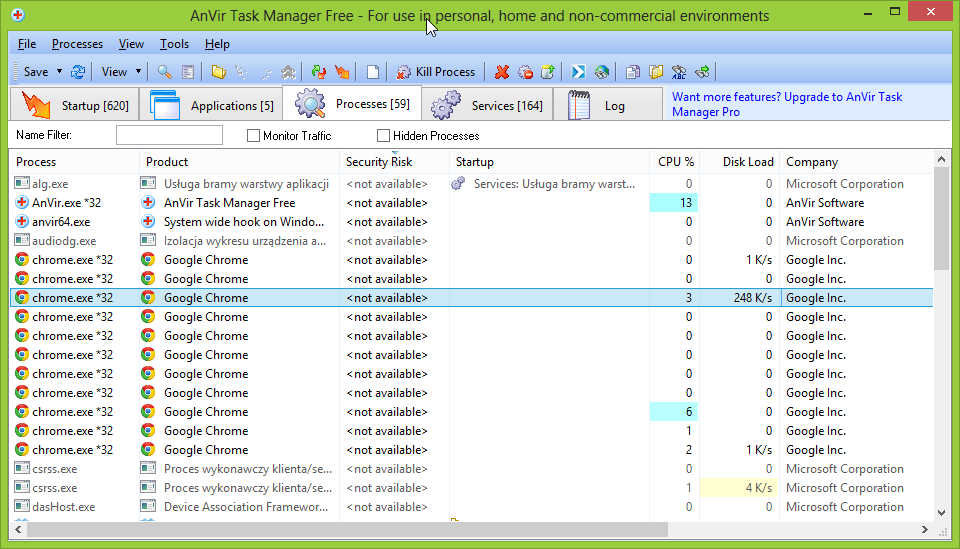Tick the Hidden Processes checkbox

pyautogui.click(x=383, y=136)
